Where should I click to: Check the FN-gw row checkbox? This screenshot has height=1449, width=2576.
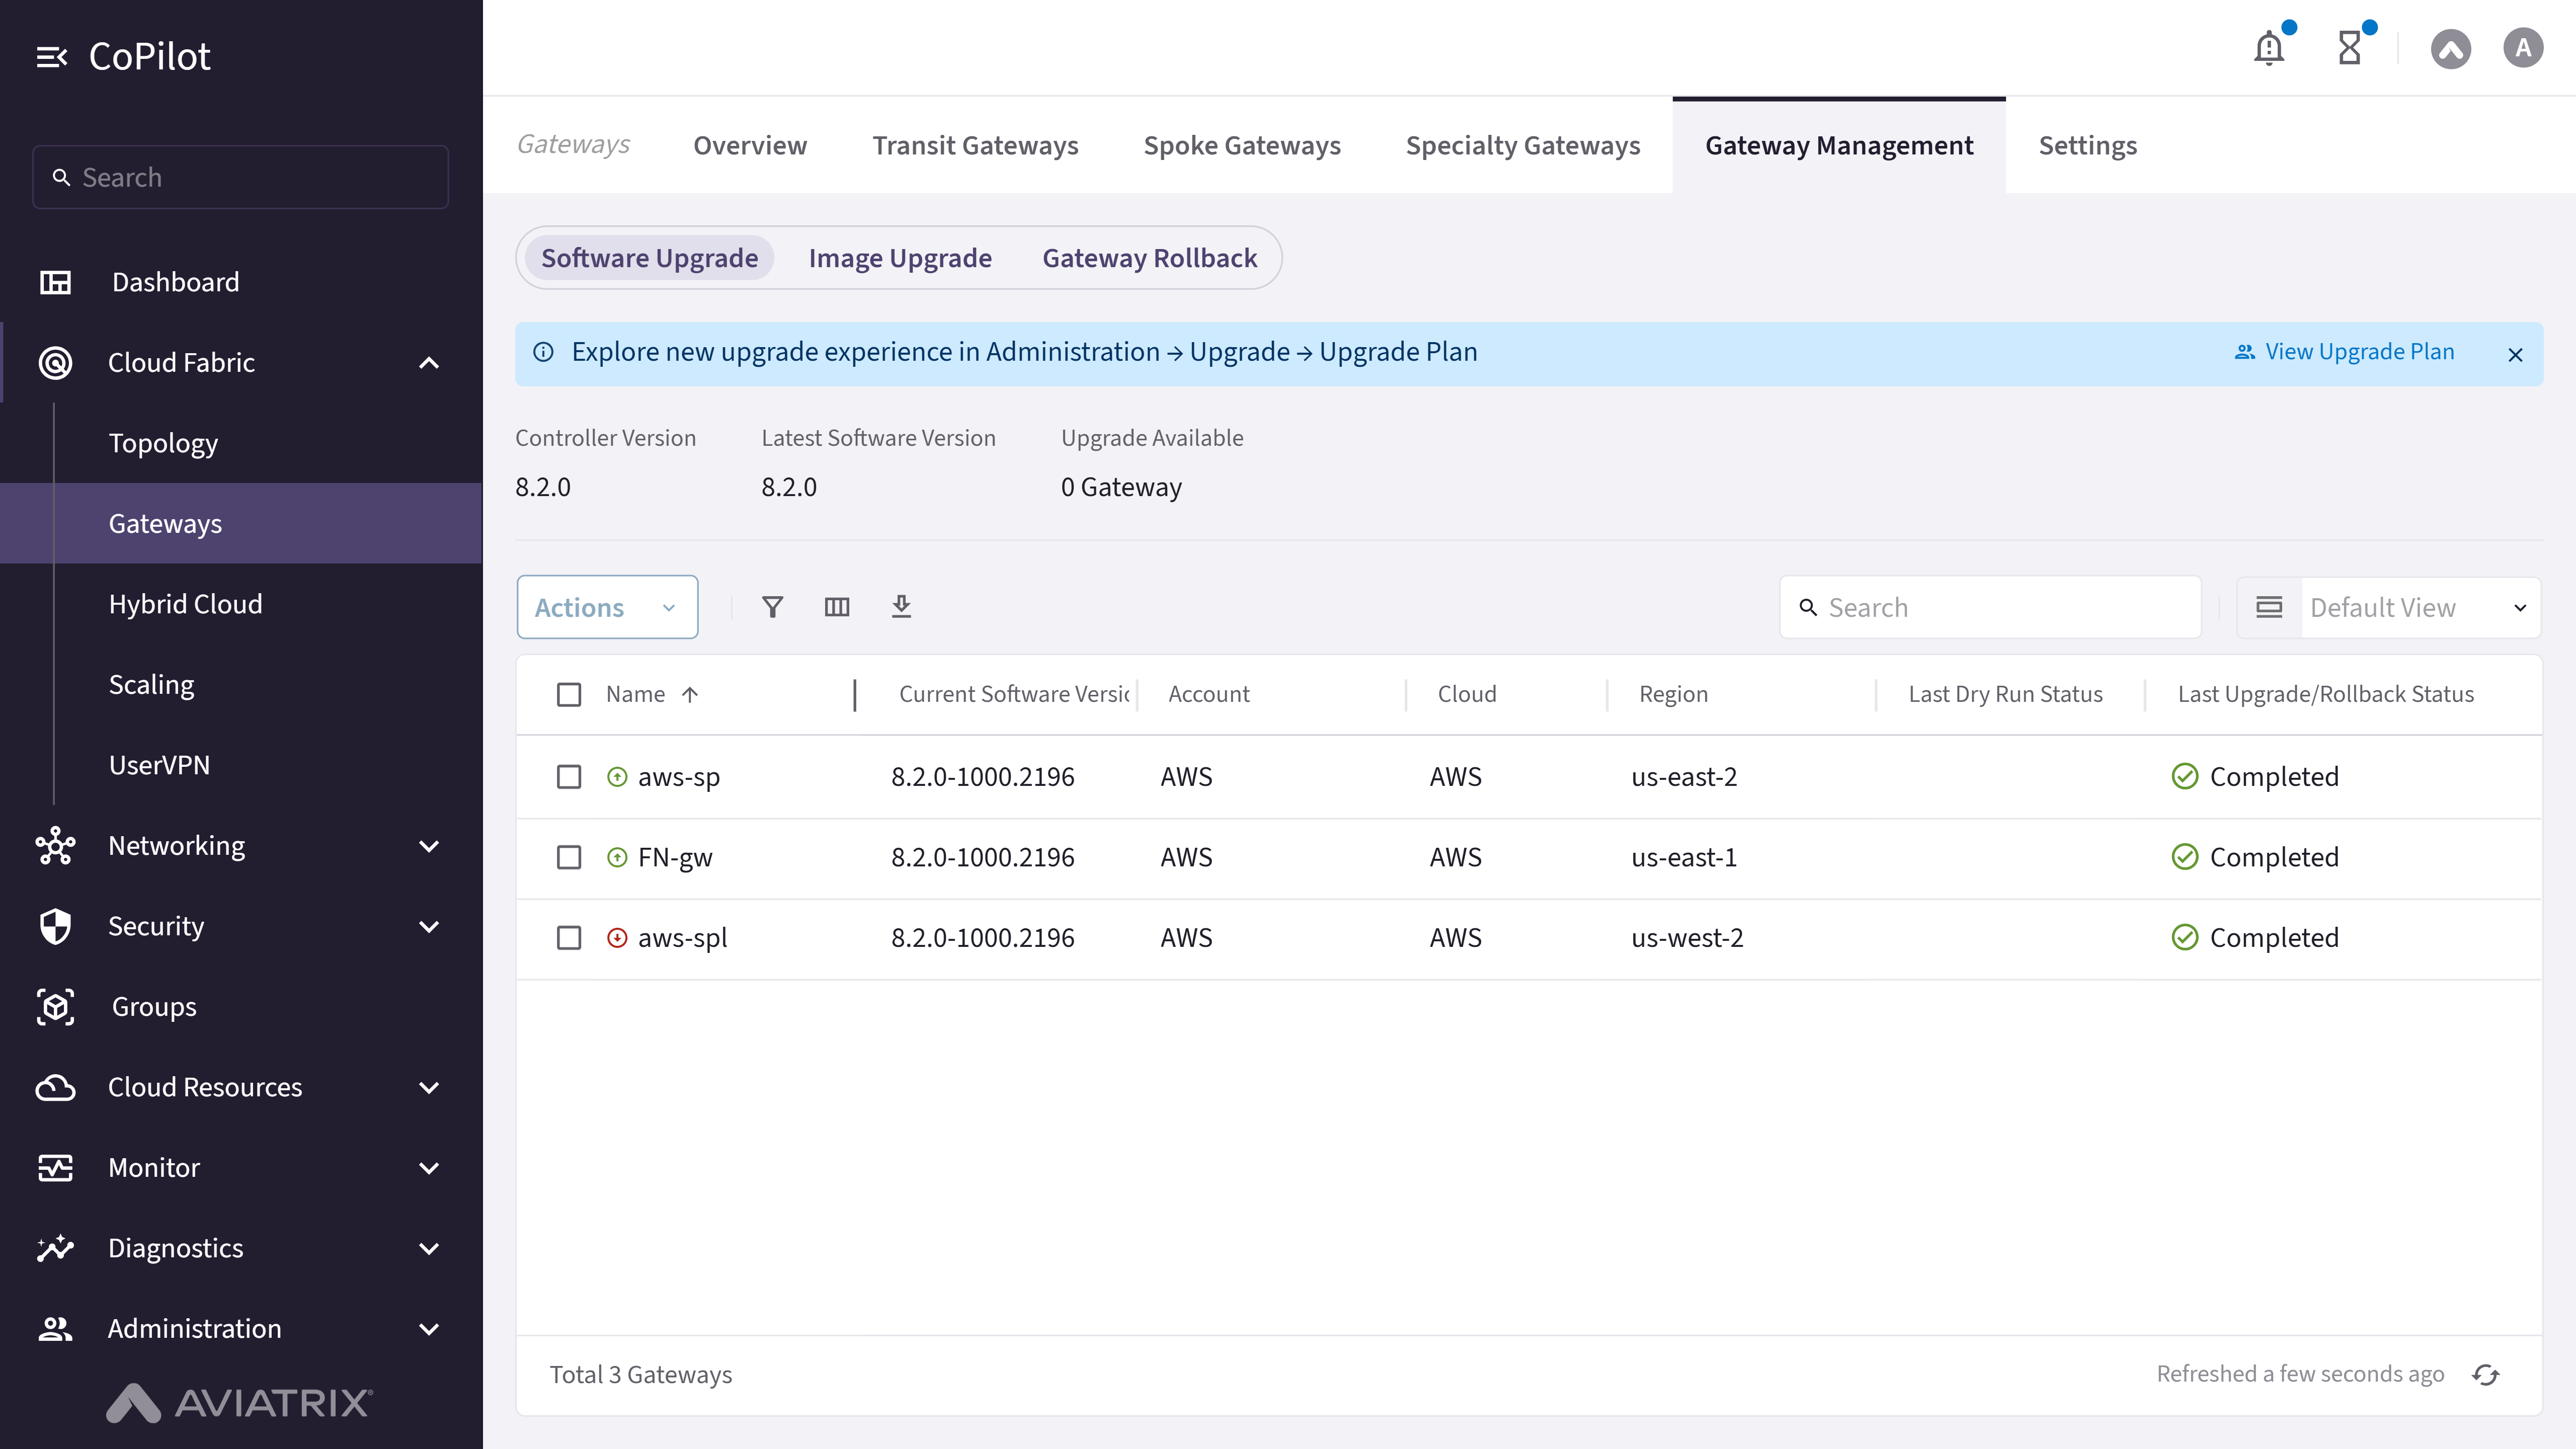tap(569, 858)
